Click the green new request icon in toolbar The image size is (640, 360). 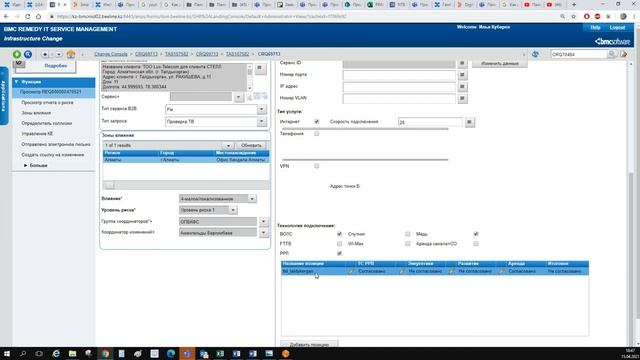click(x=17, y=54)
